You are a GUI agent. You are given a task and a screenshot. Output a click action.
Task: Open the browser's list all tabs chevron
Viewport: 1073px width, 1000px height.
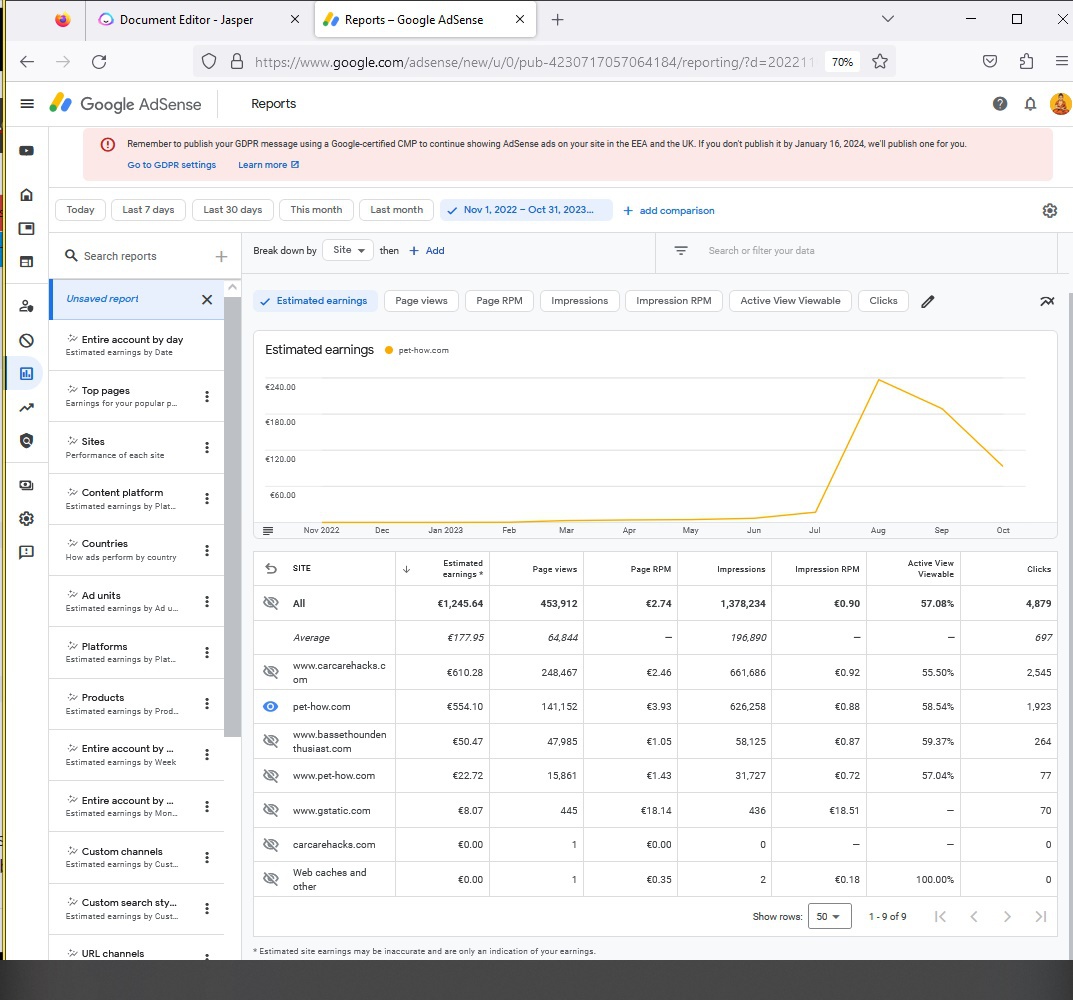[x=888, y=19]
